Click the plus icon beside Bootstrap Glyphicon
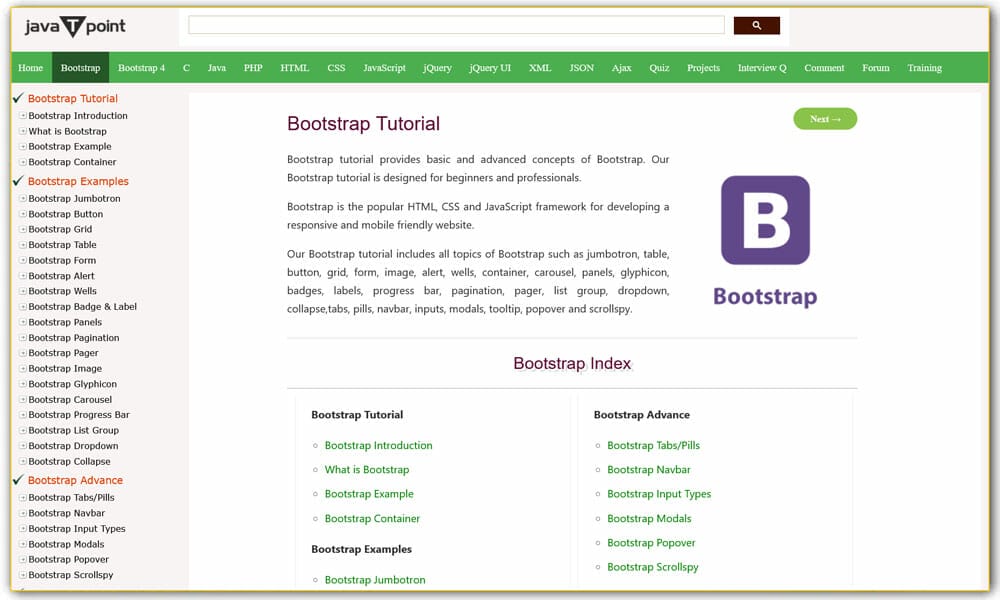The width and height of the screenshot is (1000, 600). [25, 383]
